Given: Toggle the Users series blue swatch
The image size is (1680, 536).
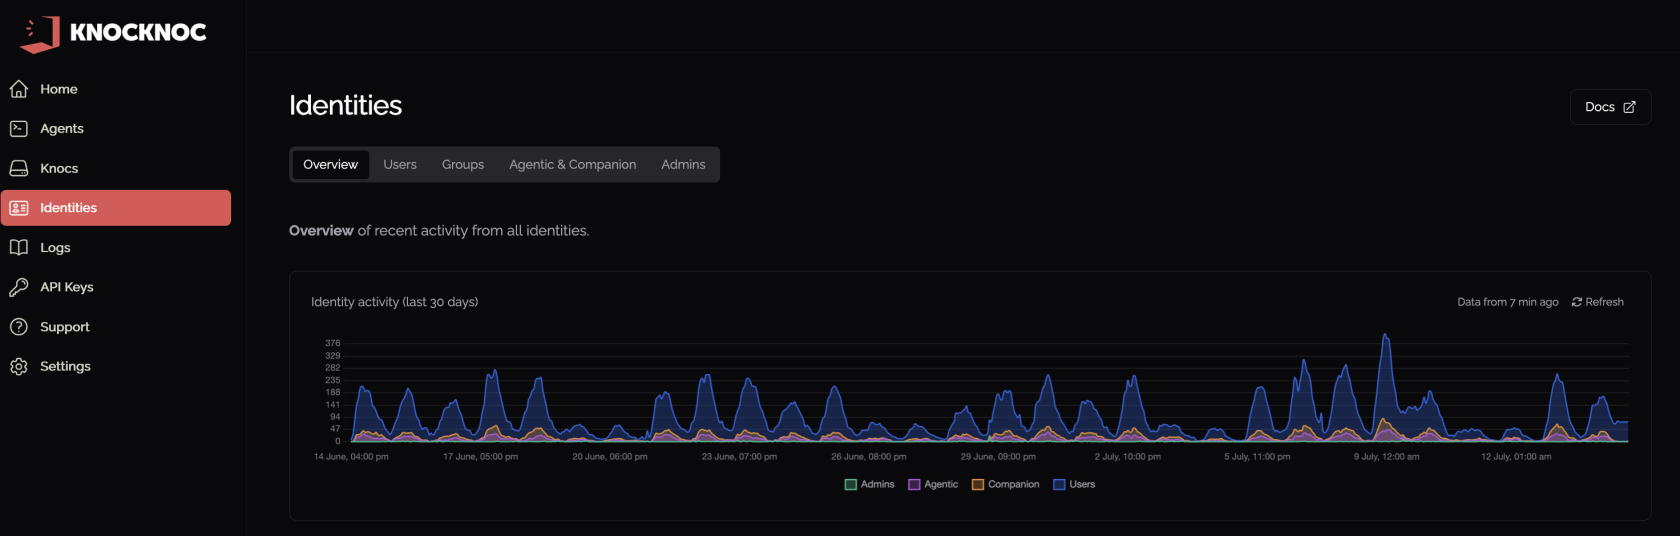Looking at the screenshot, I should (1059, 485).
